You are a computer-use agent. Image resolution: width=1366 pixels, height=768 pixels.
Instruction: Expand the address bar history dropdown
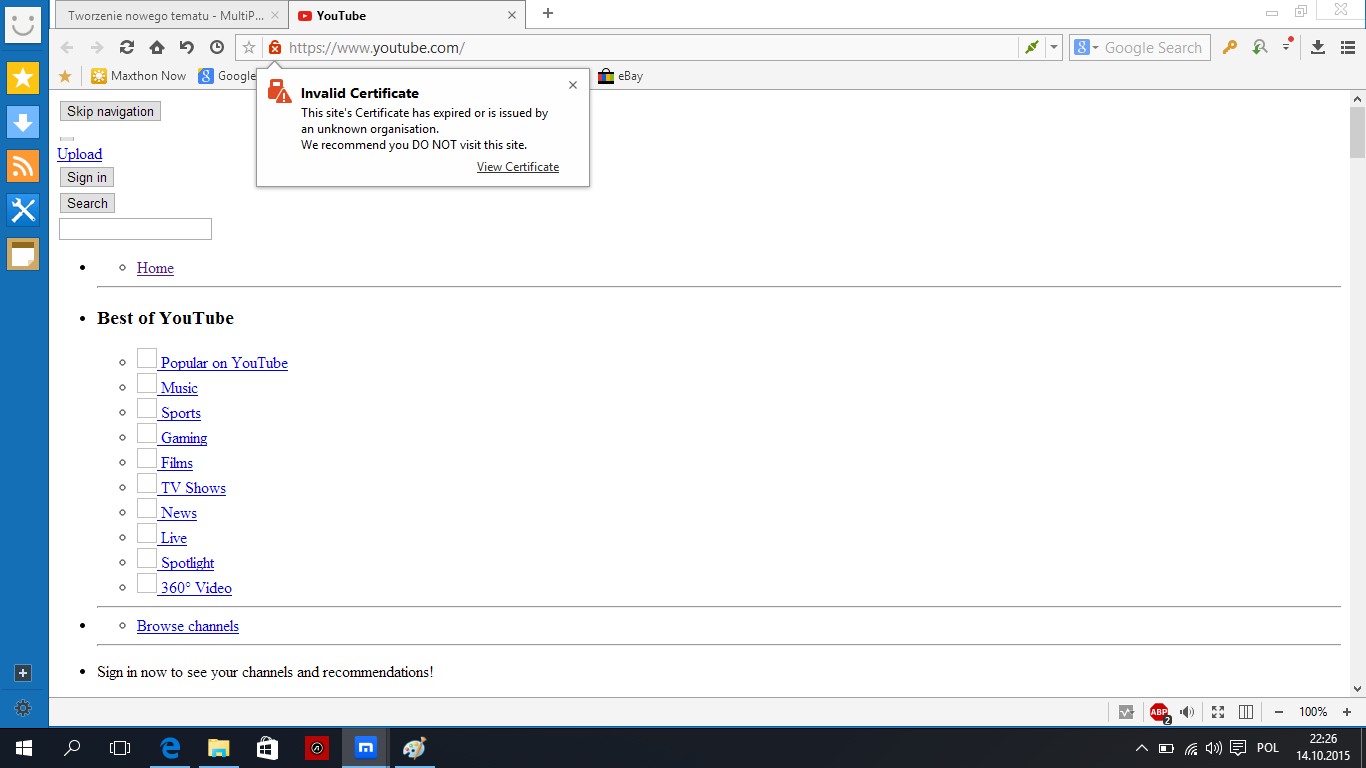[1054, 47]
